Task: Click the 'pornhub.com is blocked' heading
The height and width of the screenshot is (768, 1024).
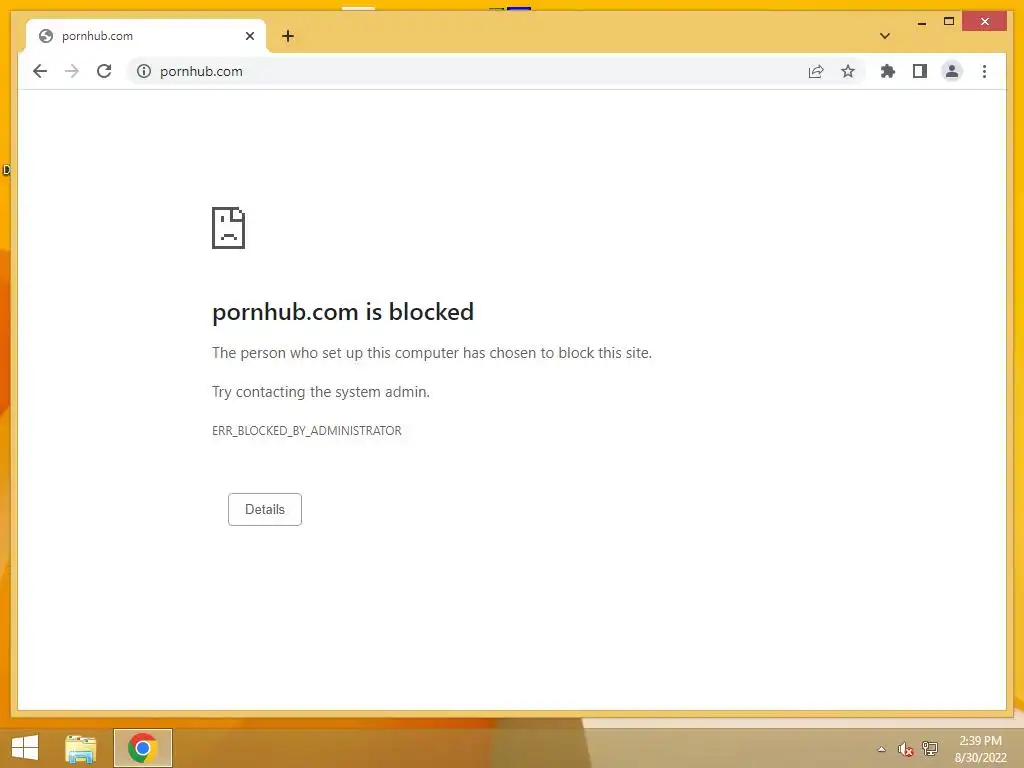Action: (343, 312)
